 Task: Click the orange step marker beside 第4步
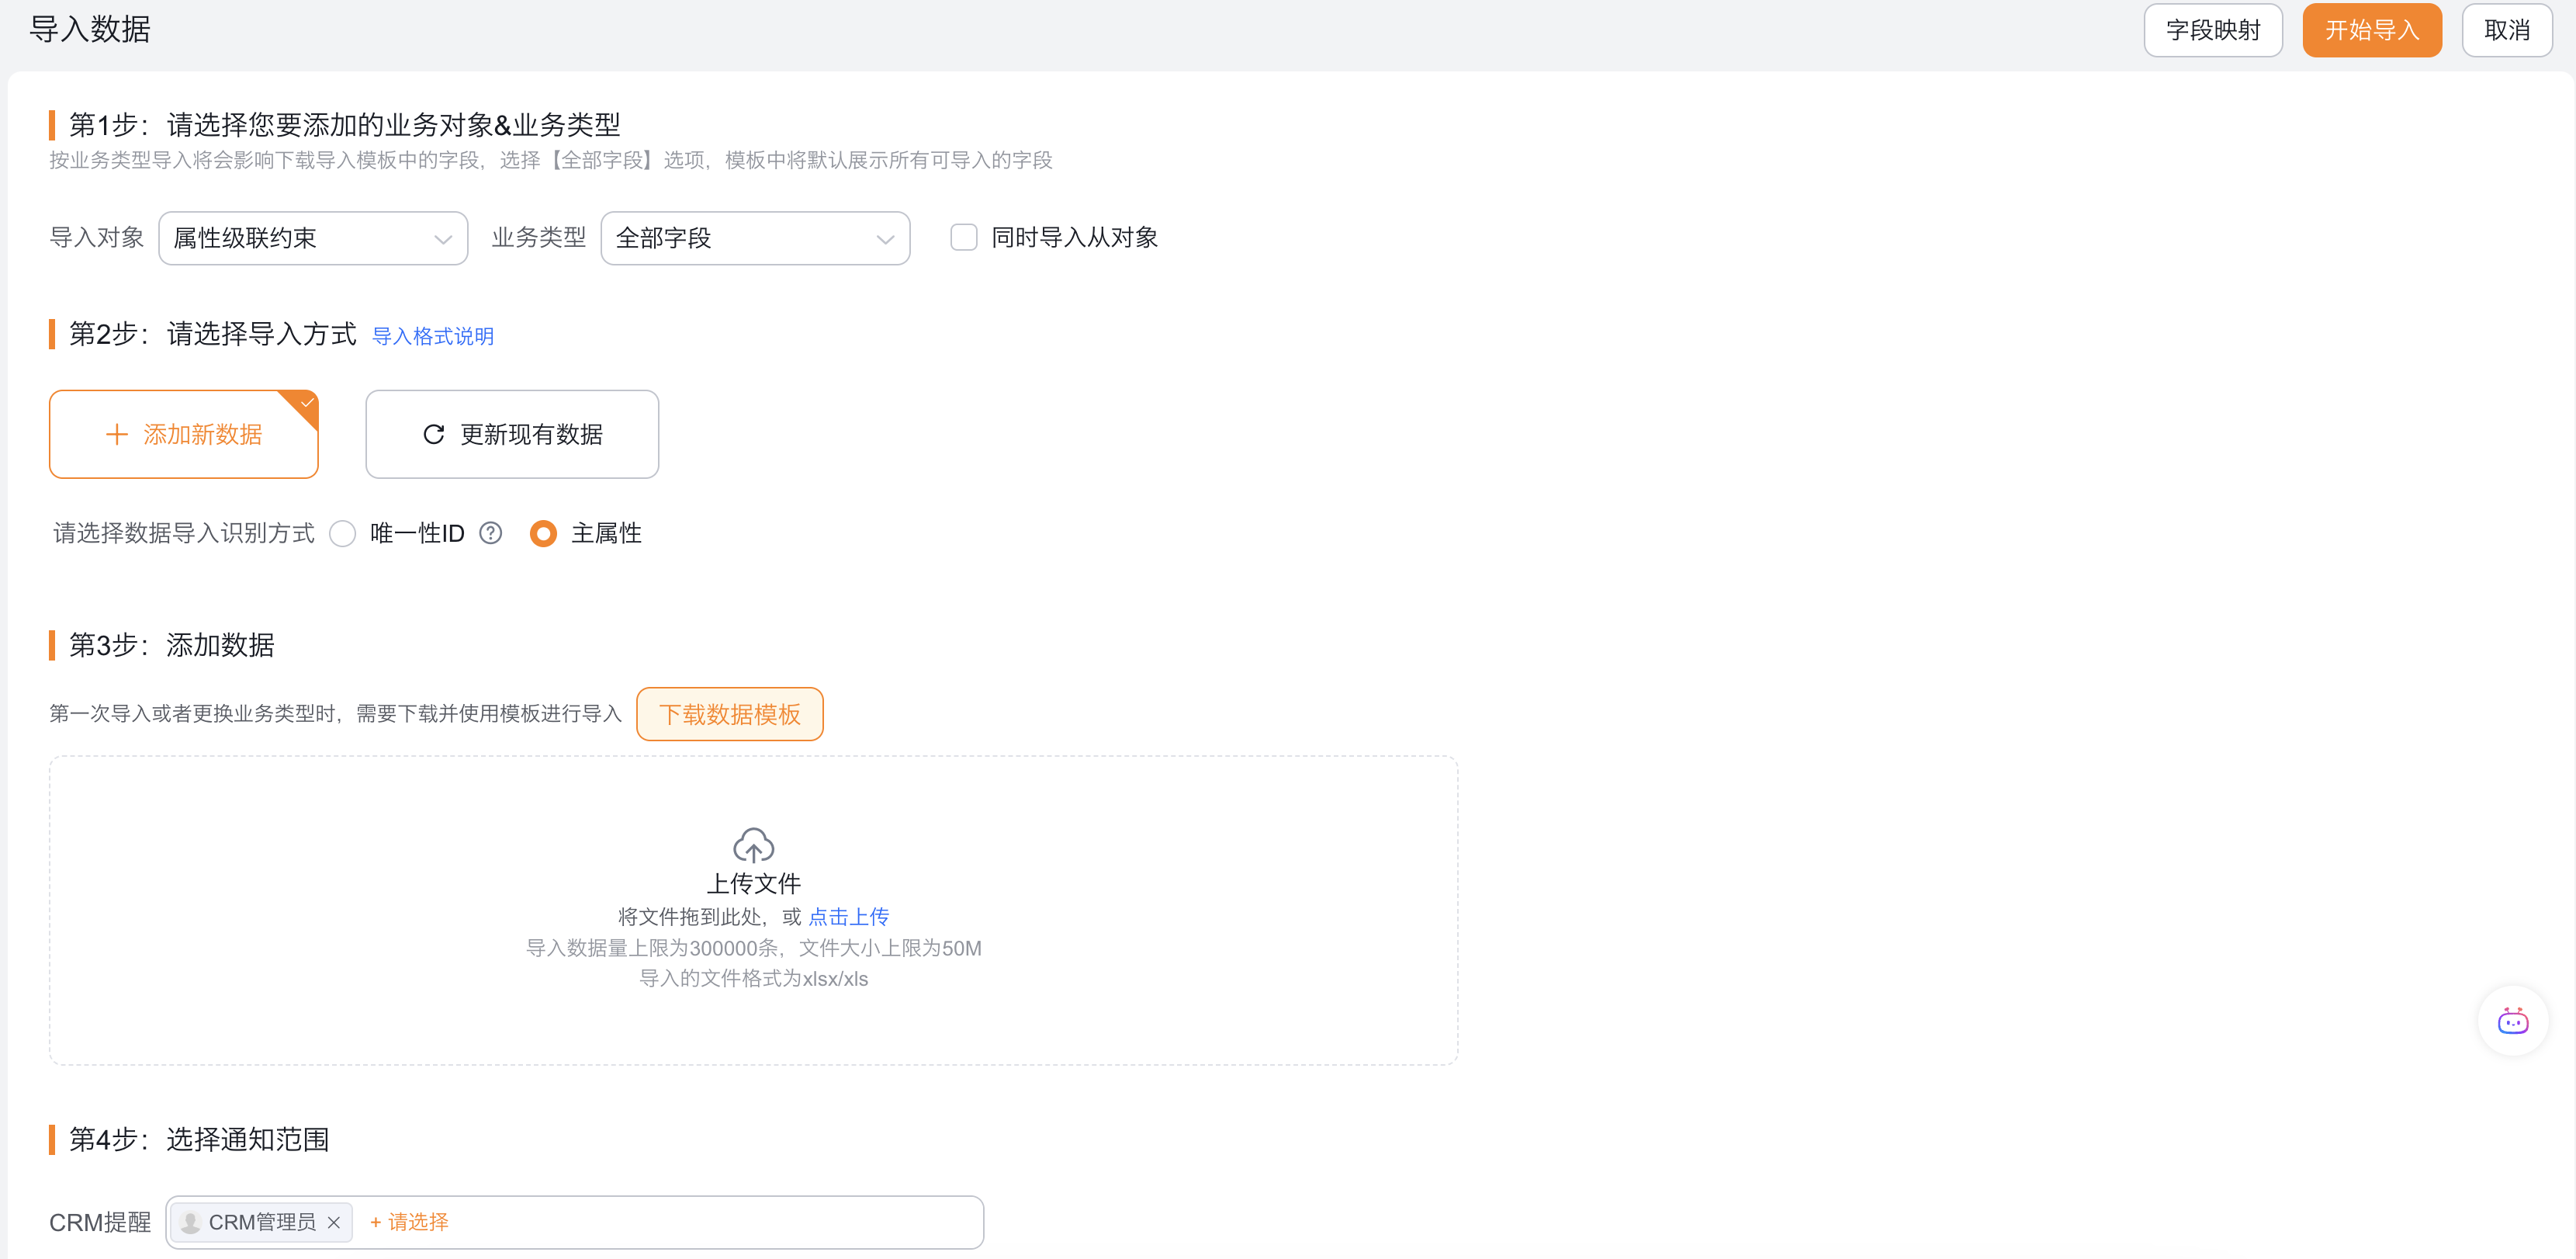(x=54, y=1139)
